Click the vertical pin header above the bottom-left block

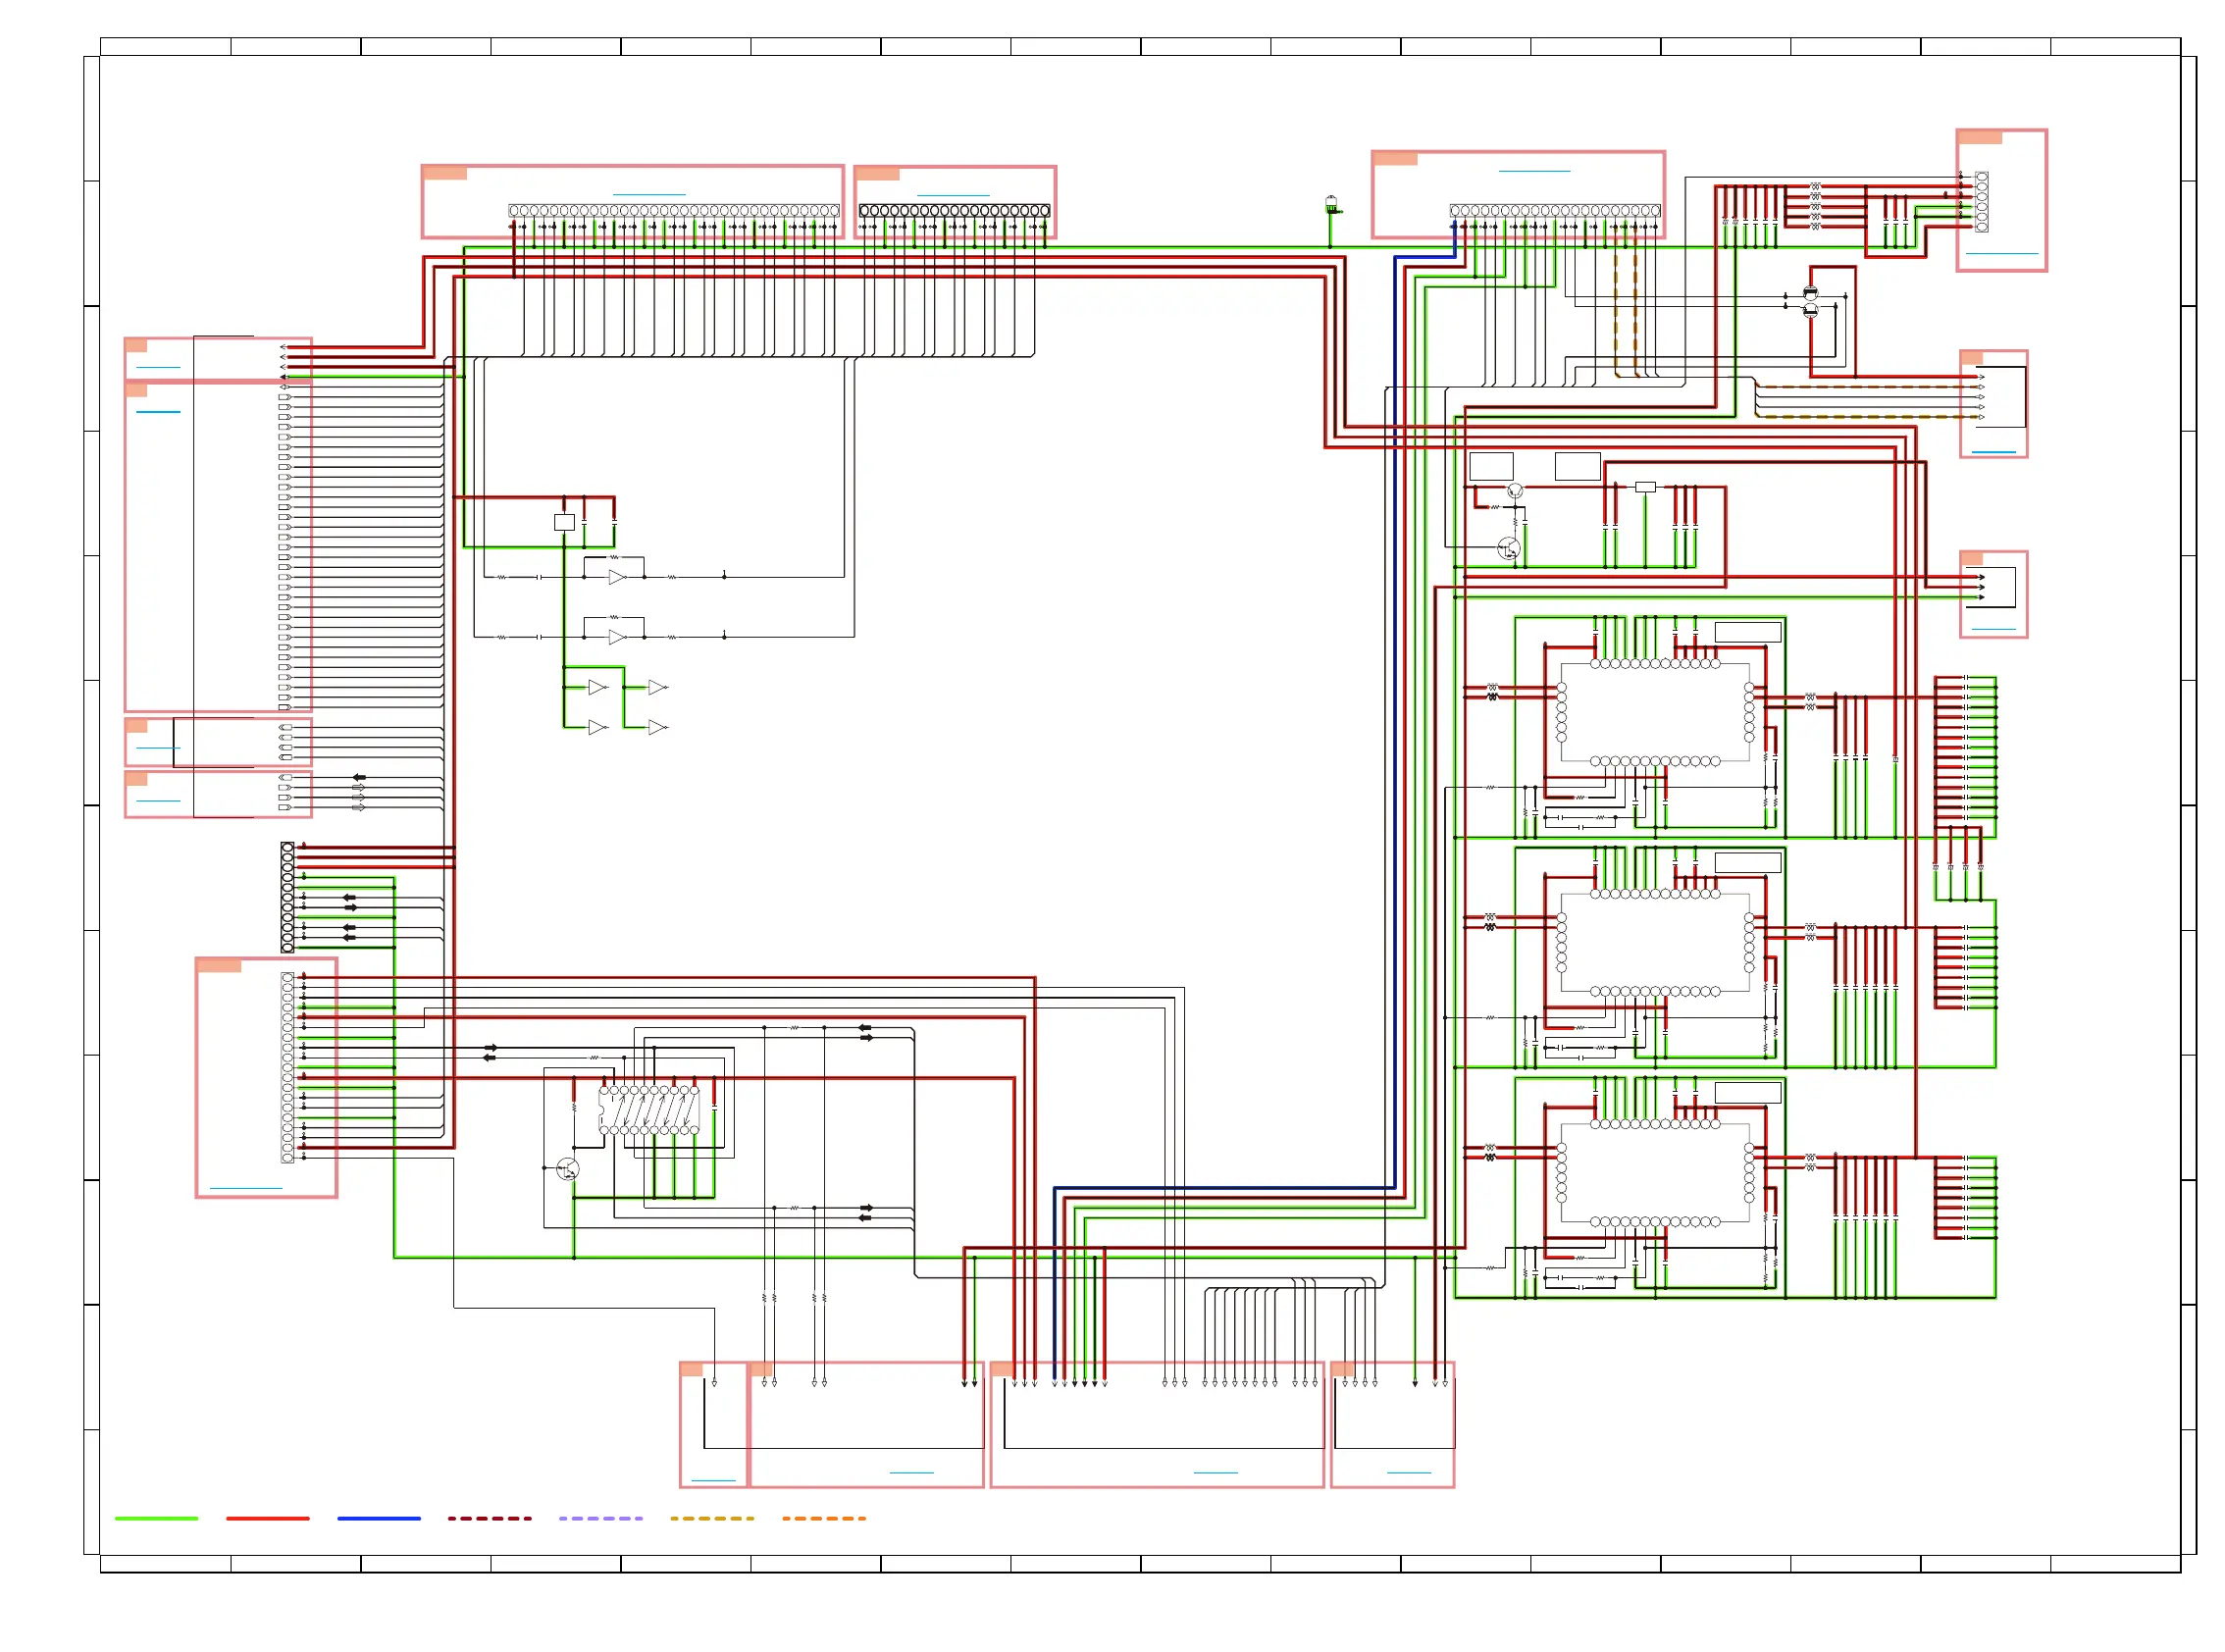287,897
